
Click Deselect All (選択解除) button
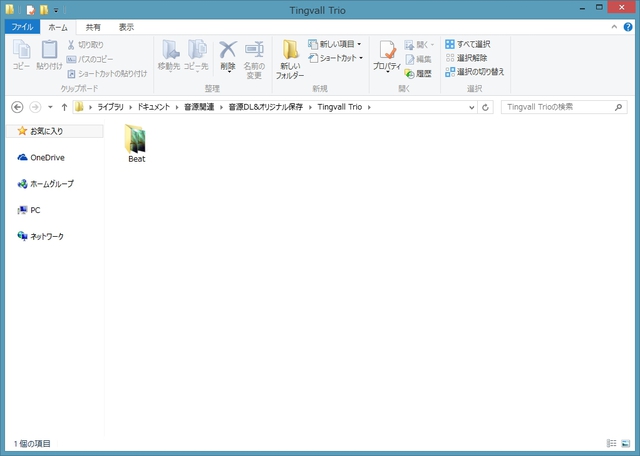[468, 59]
